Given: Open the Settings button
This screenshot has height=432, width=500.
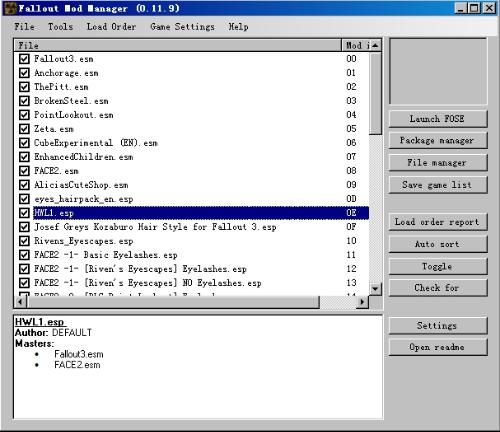Looking at the screenshot, I should point(438,326).
